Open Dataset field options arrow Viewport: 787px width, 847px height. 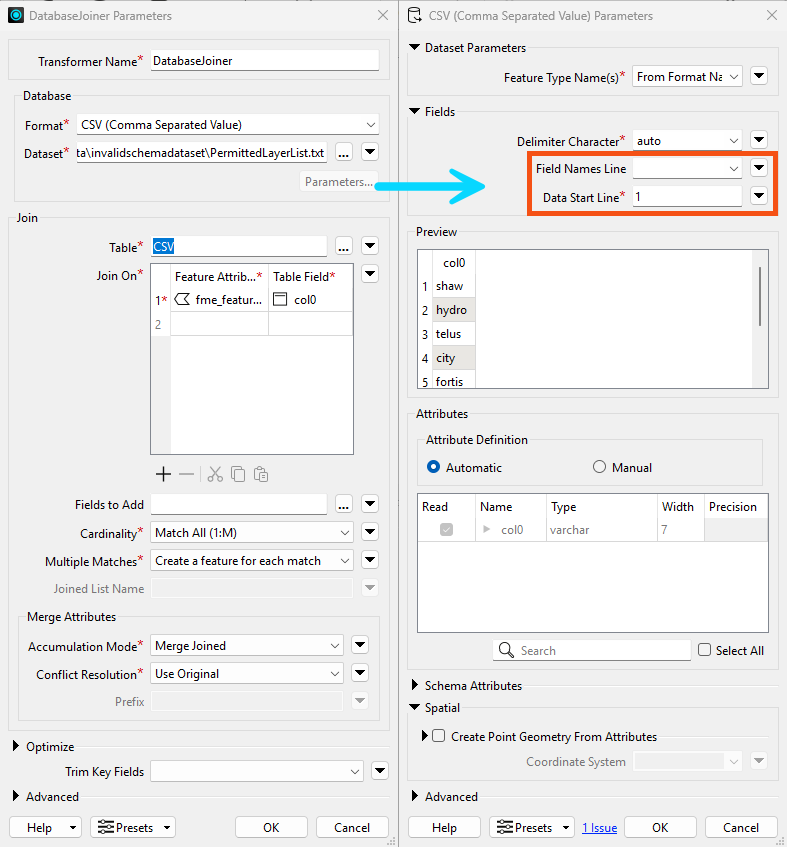(370, 152)
